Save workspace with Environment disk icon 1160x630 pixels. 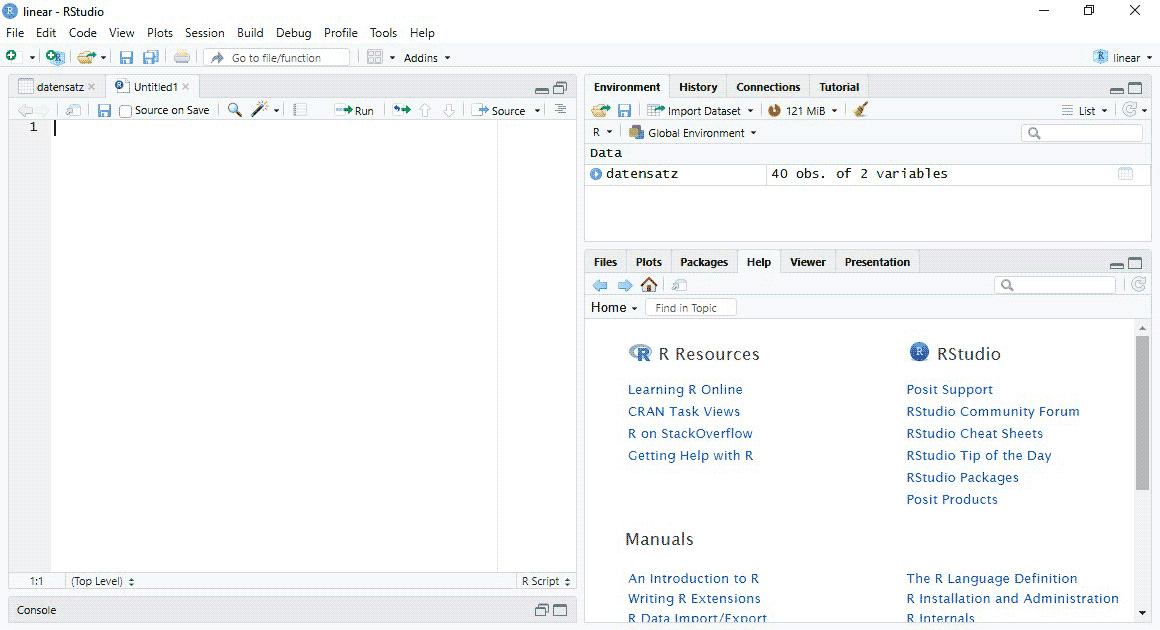point(624,110)
